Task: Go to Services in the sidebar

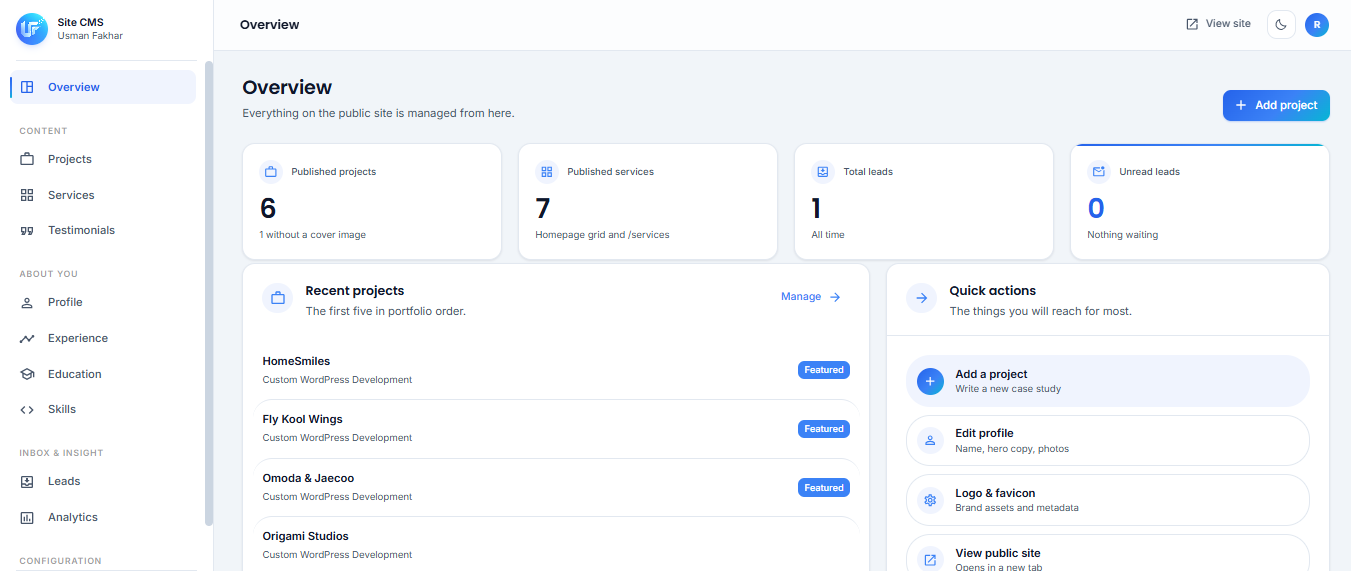Action: (x=103, y=195)
